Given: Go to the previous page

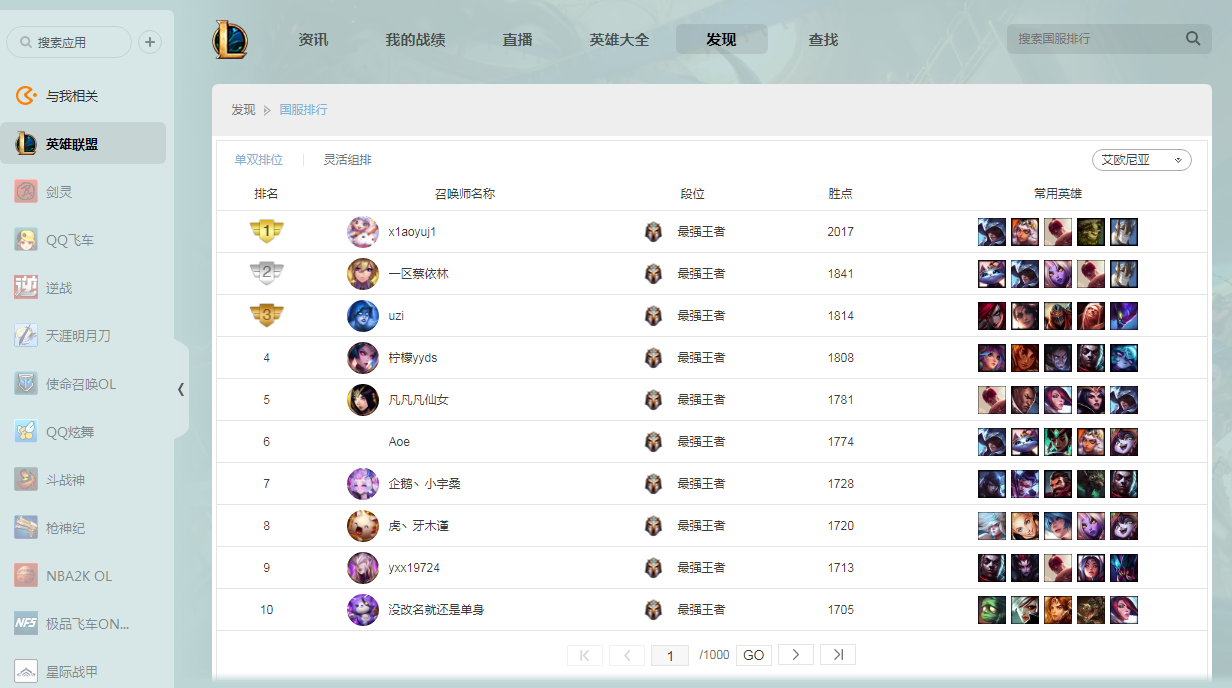Looking at the screenshot, I should pos(627,655).
